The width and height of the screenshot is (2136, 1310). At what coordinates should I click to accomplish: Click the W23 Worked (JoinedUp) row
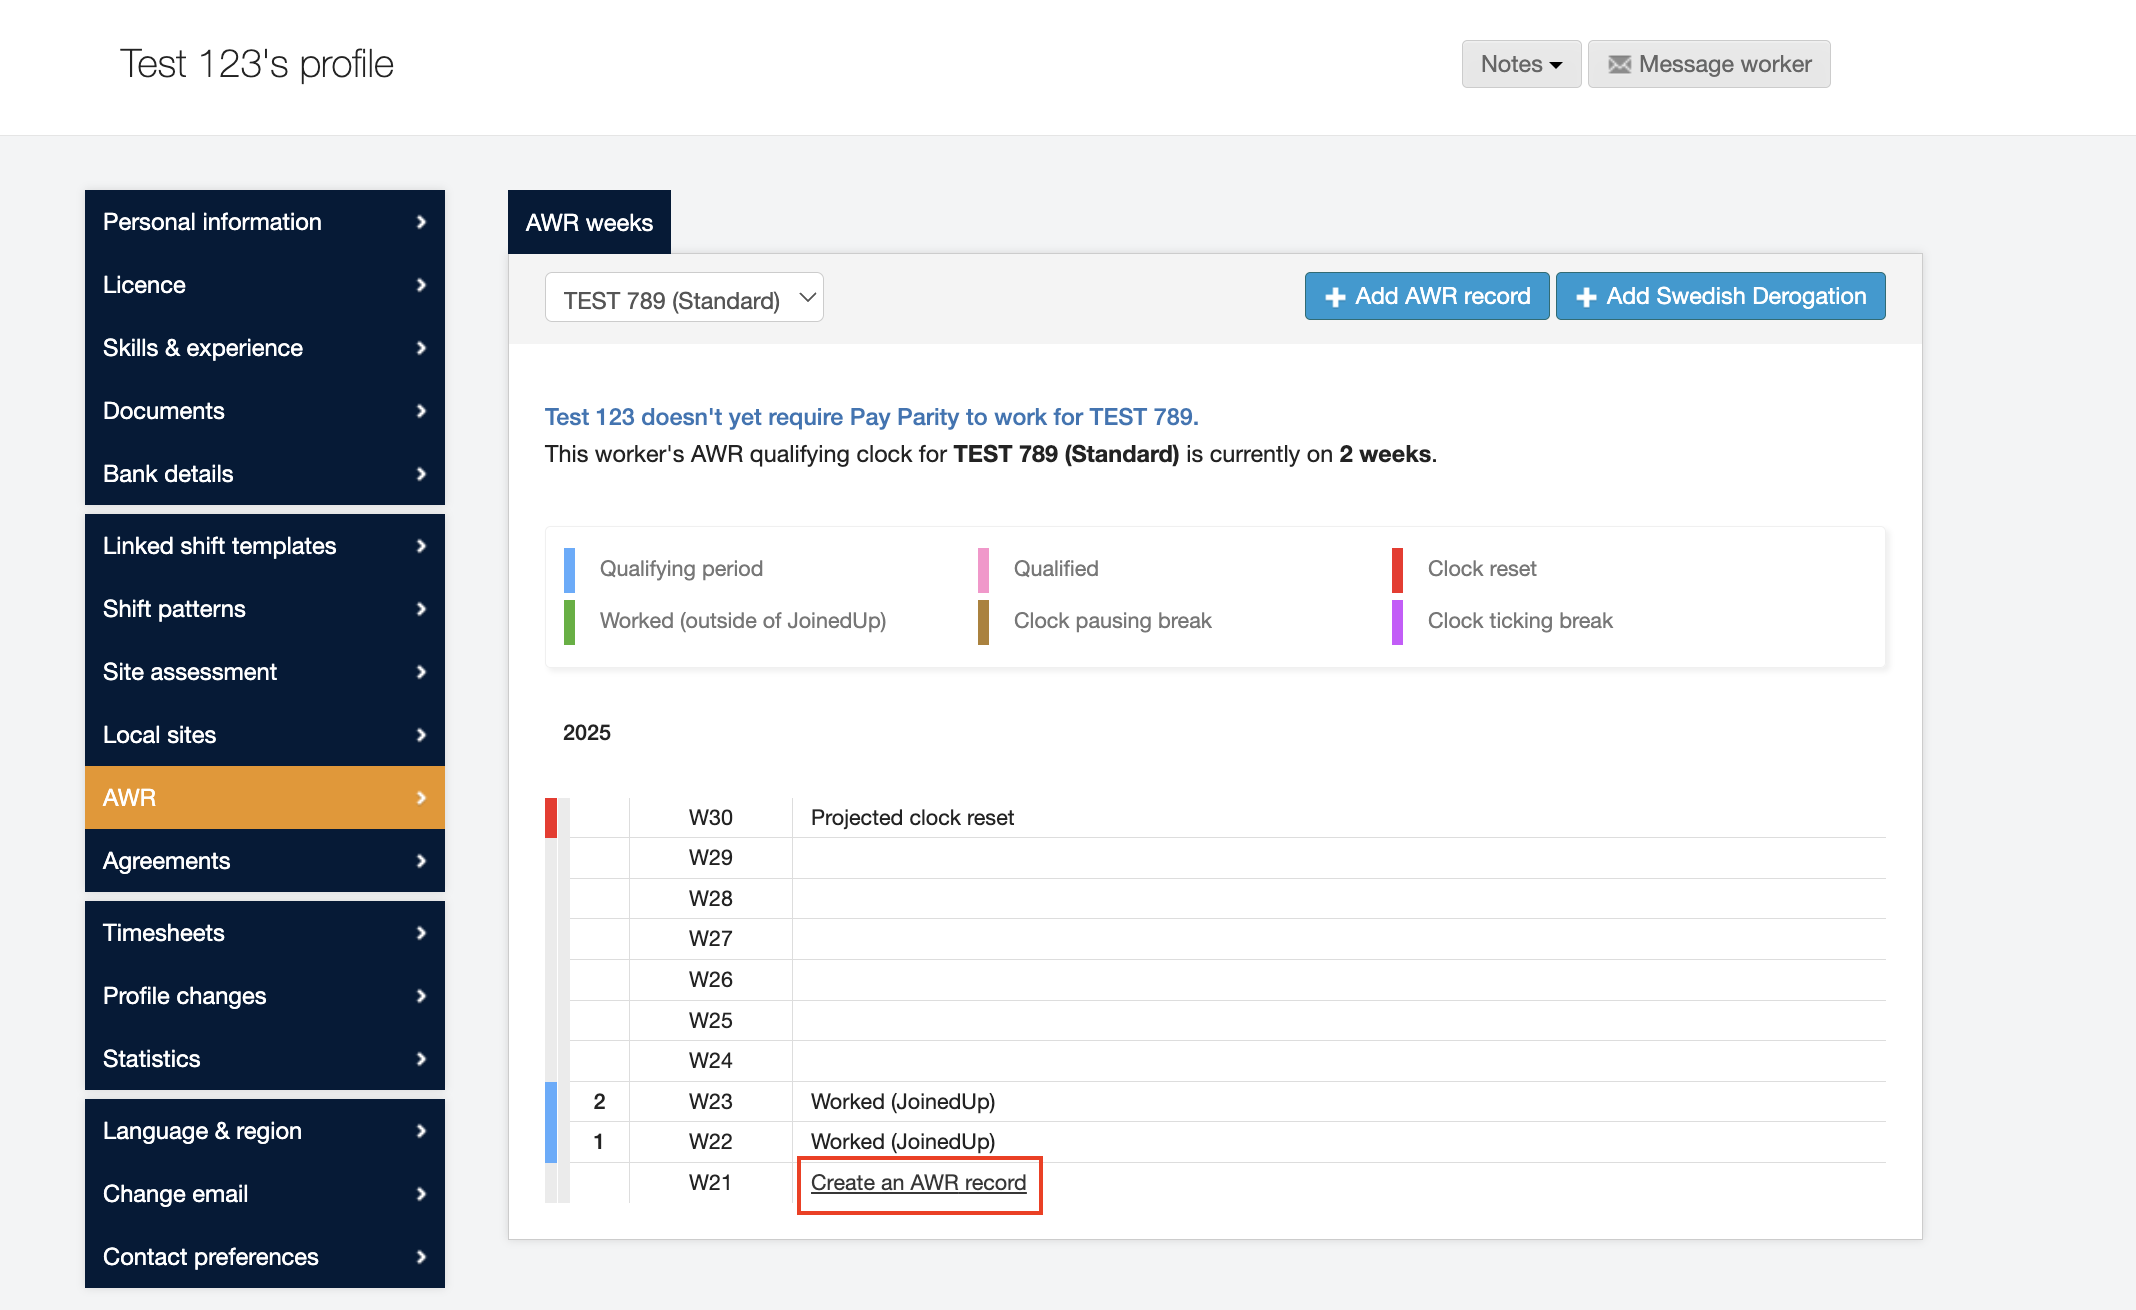(x=902, y=1102)
